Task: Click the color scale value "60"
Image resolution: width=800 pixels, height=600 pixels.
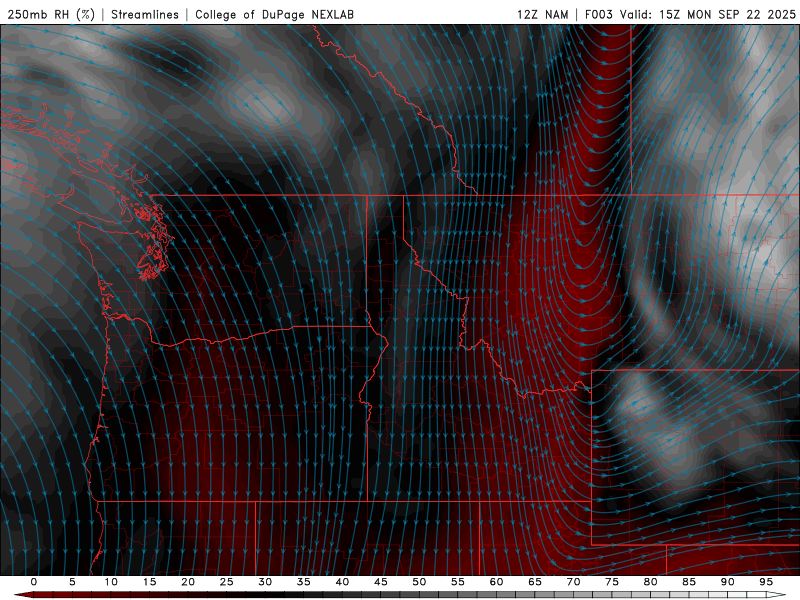Action: point(496,582)
